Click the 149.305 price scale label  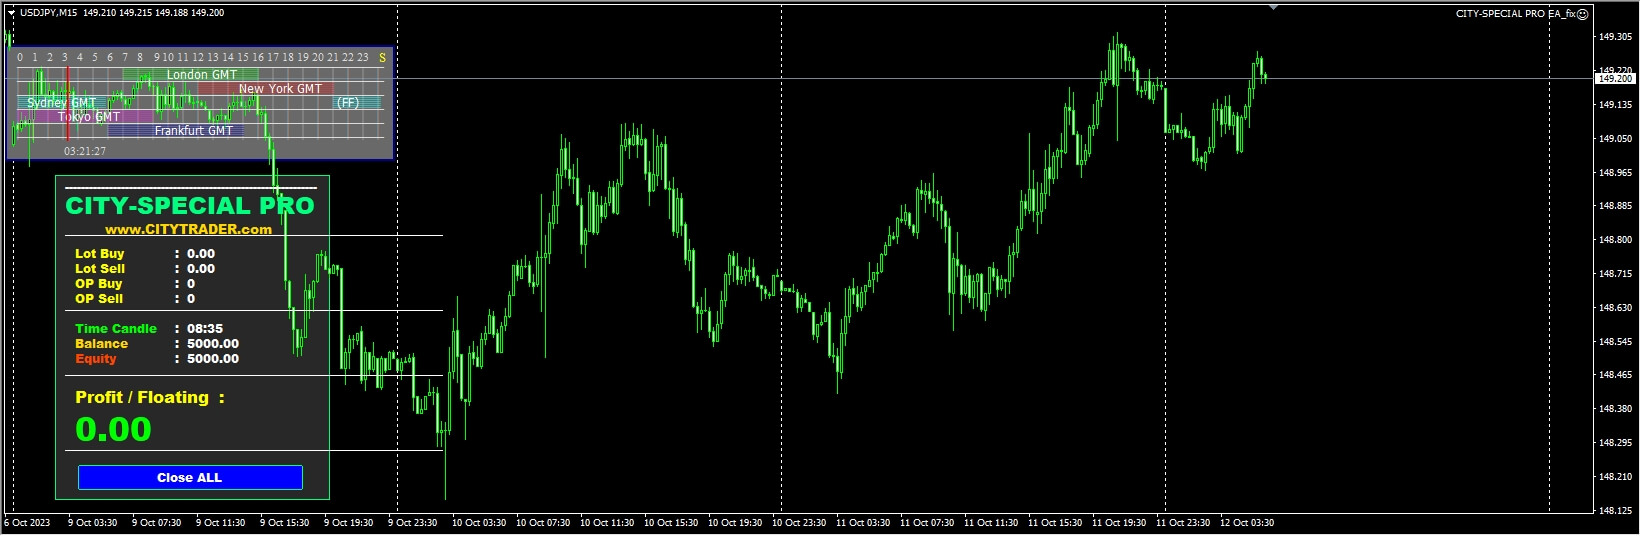[1615, 37]
